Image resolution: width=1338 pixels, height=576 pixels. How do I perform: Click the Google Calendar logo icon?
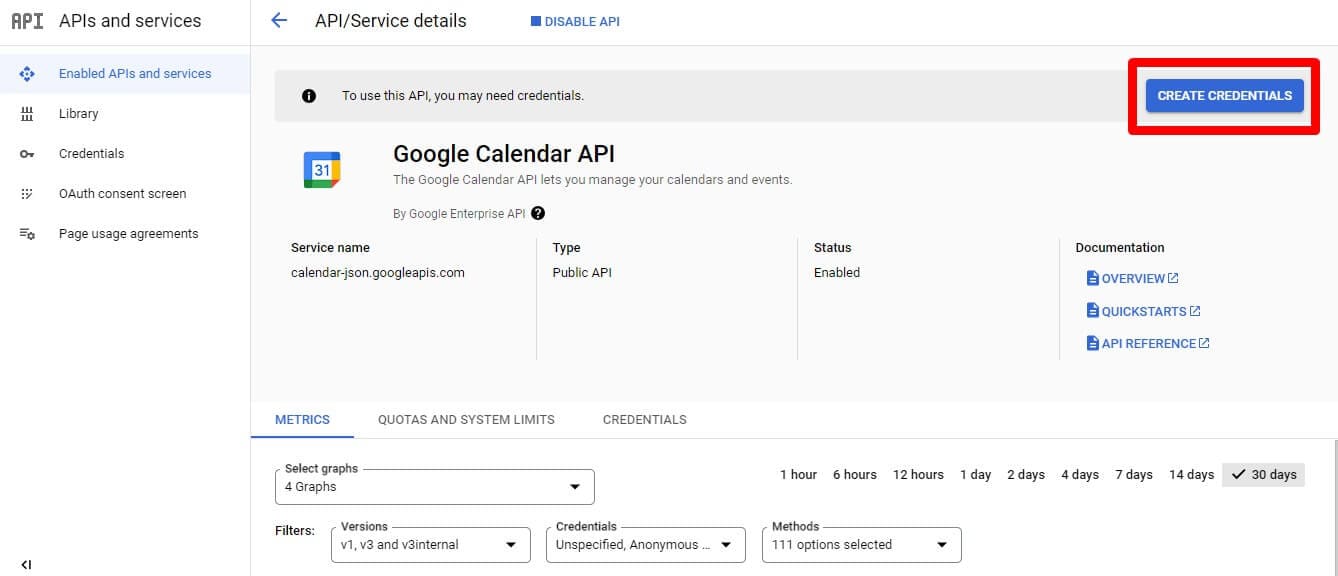[322, 170]
